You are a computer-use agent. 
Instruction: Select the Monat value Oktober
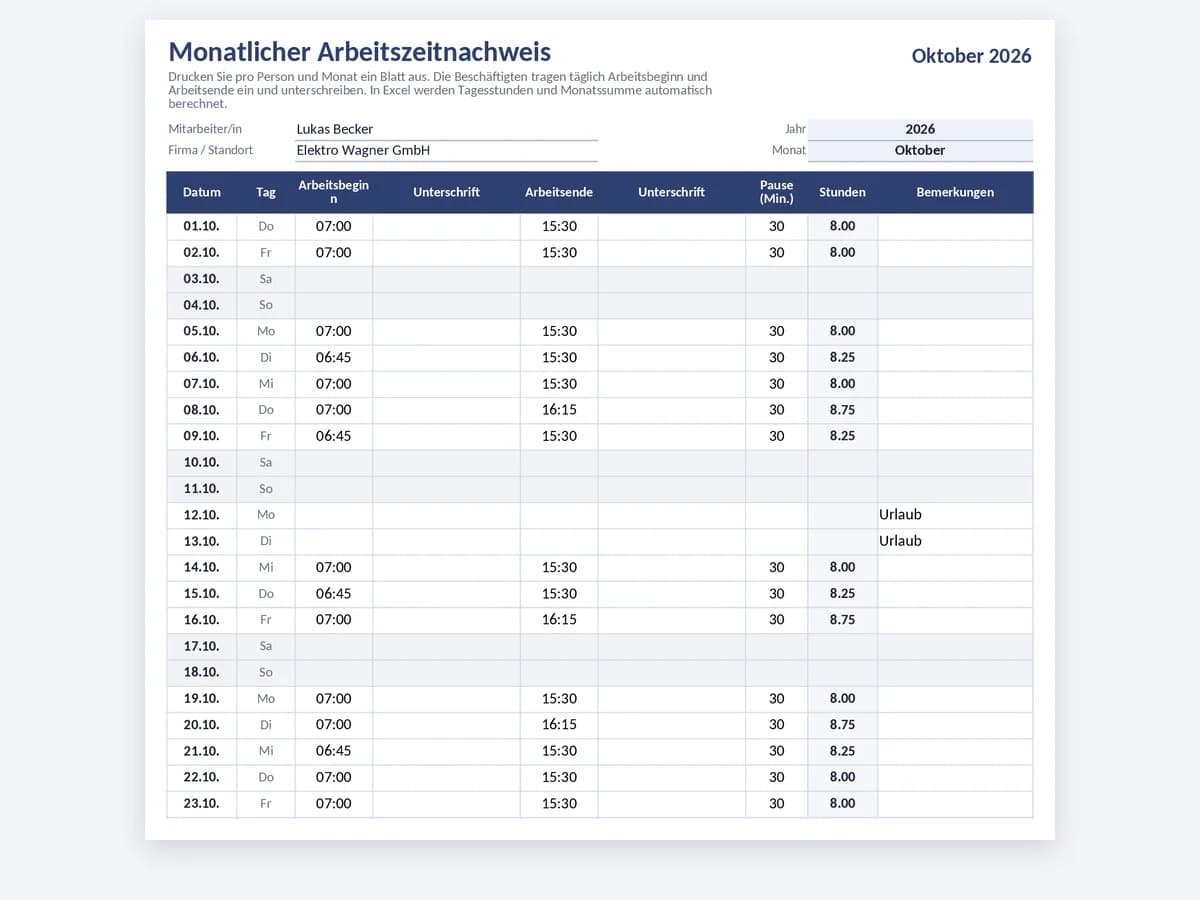click(x=920, y=150)
